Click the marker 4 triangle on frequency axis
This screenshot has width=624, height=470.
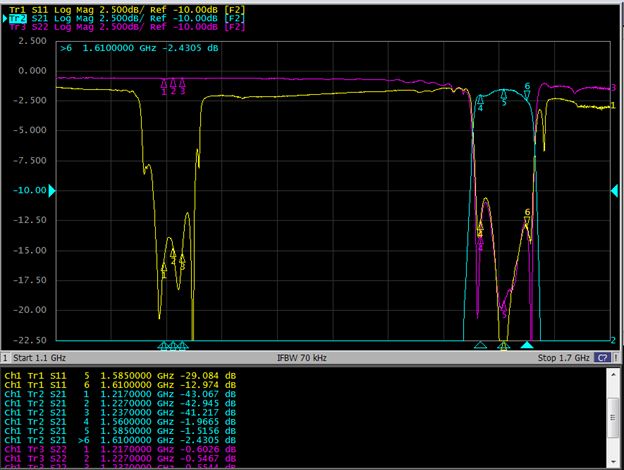[x=480, y=345]
